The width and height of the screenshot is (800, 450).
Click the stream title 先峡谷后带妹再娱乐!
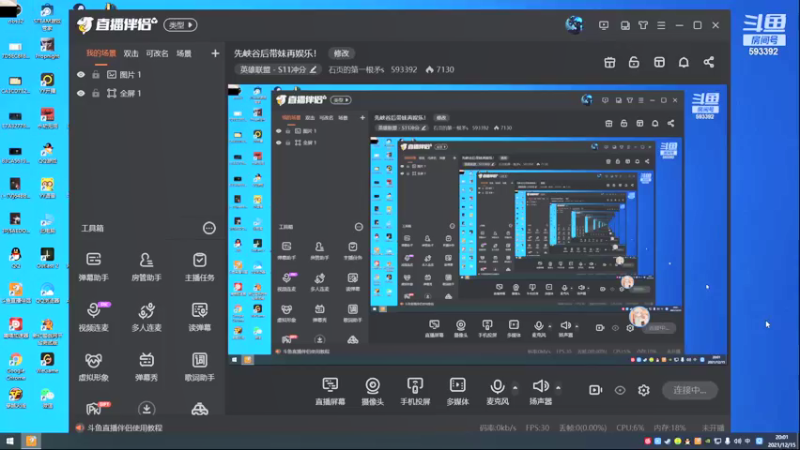tap(275, 53)
